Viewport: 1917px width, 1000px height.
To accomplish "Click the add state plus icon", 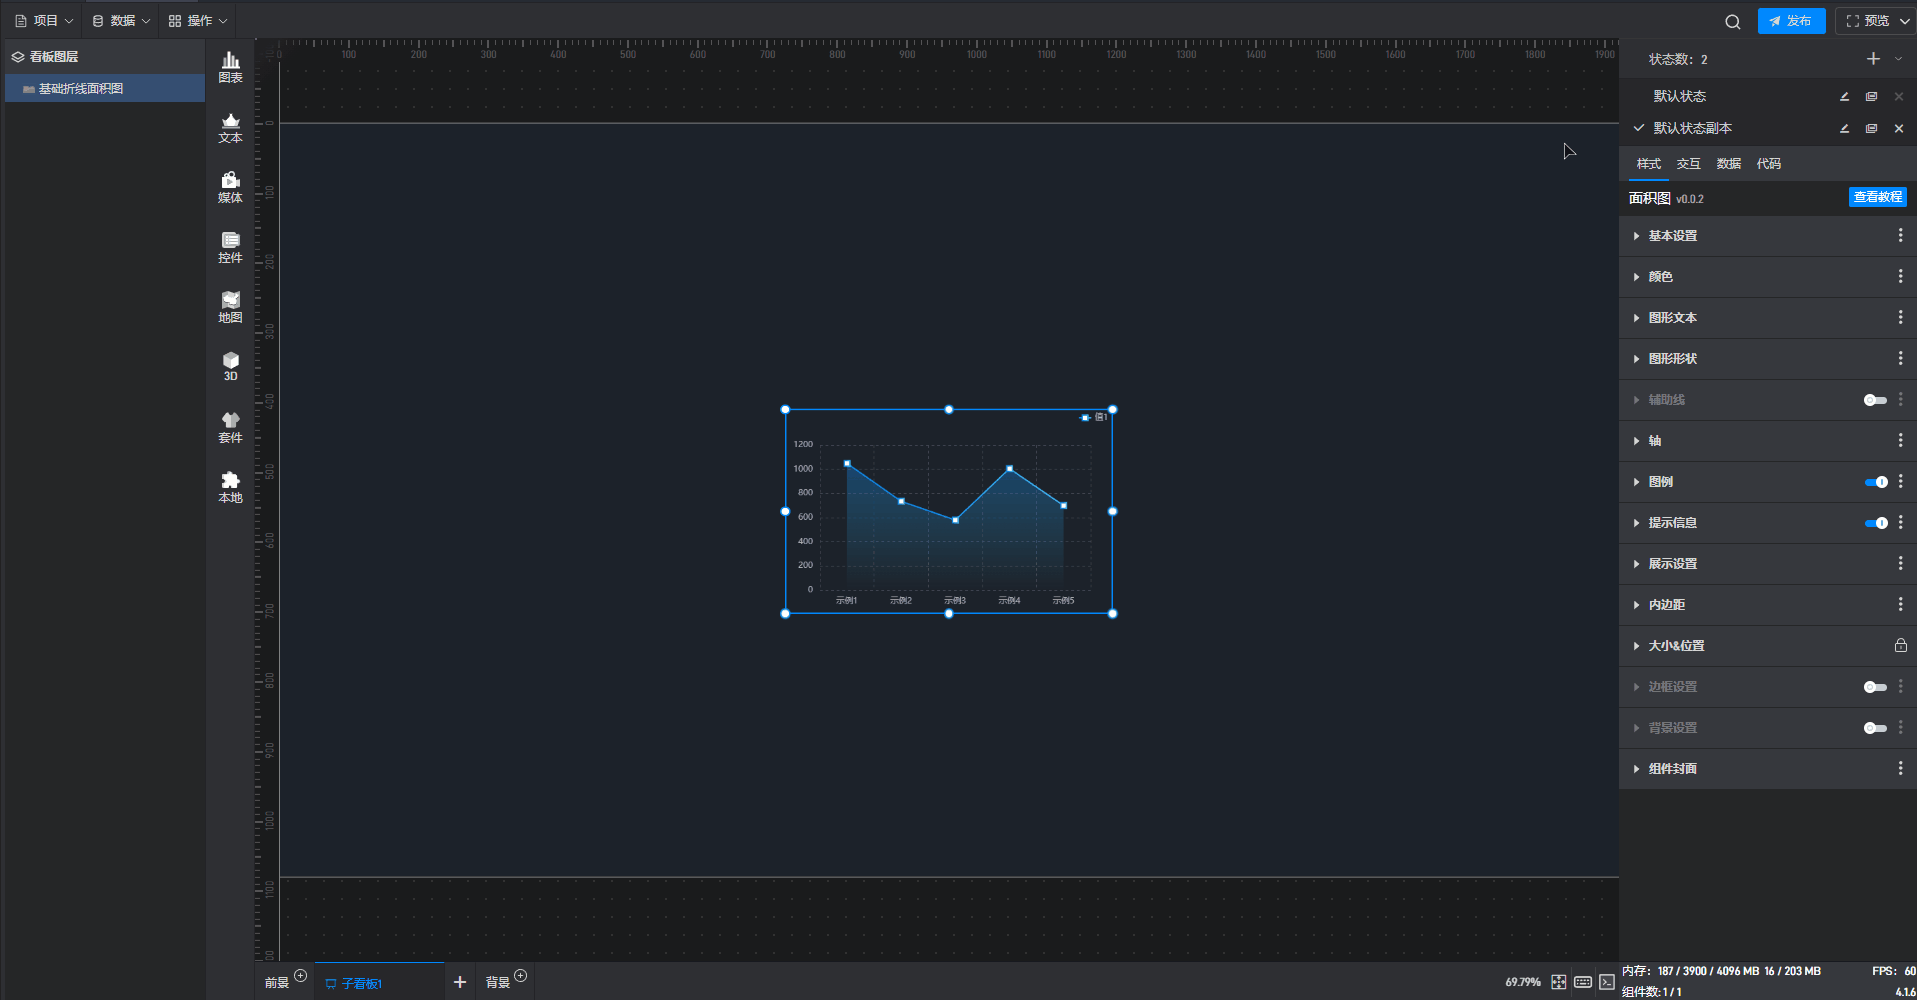I will tap(1872, 59).
